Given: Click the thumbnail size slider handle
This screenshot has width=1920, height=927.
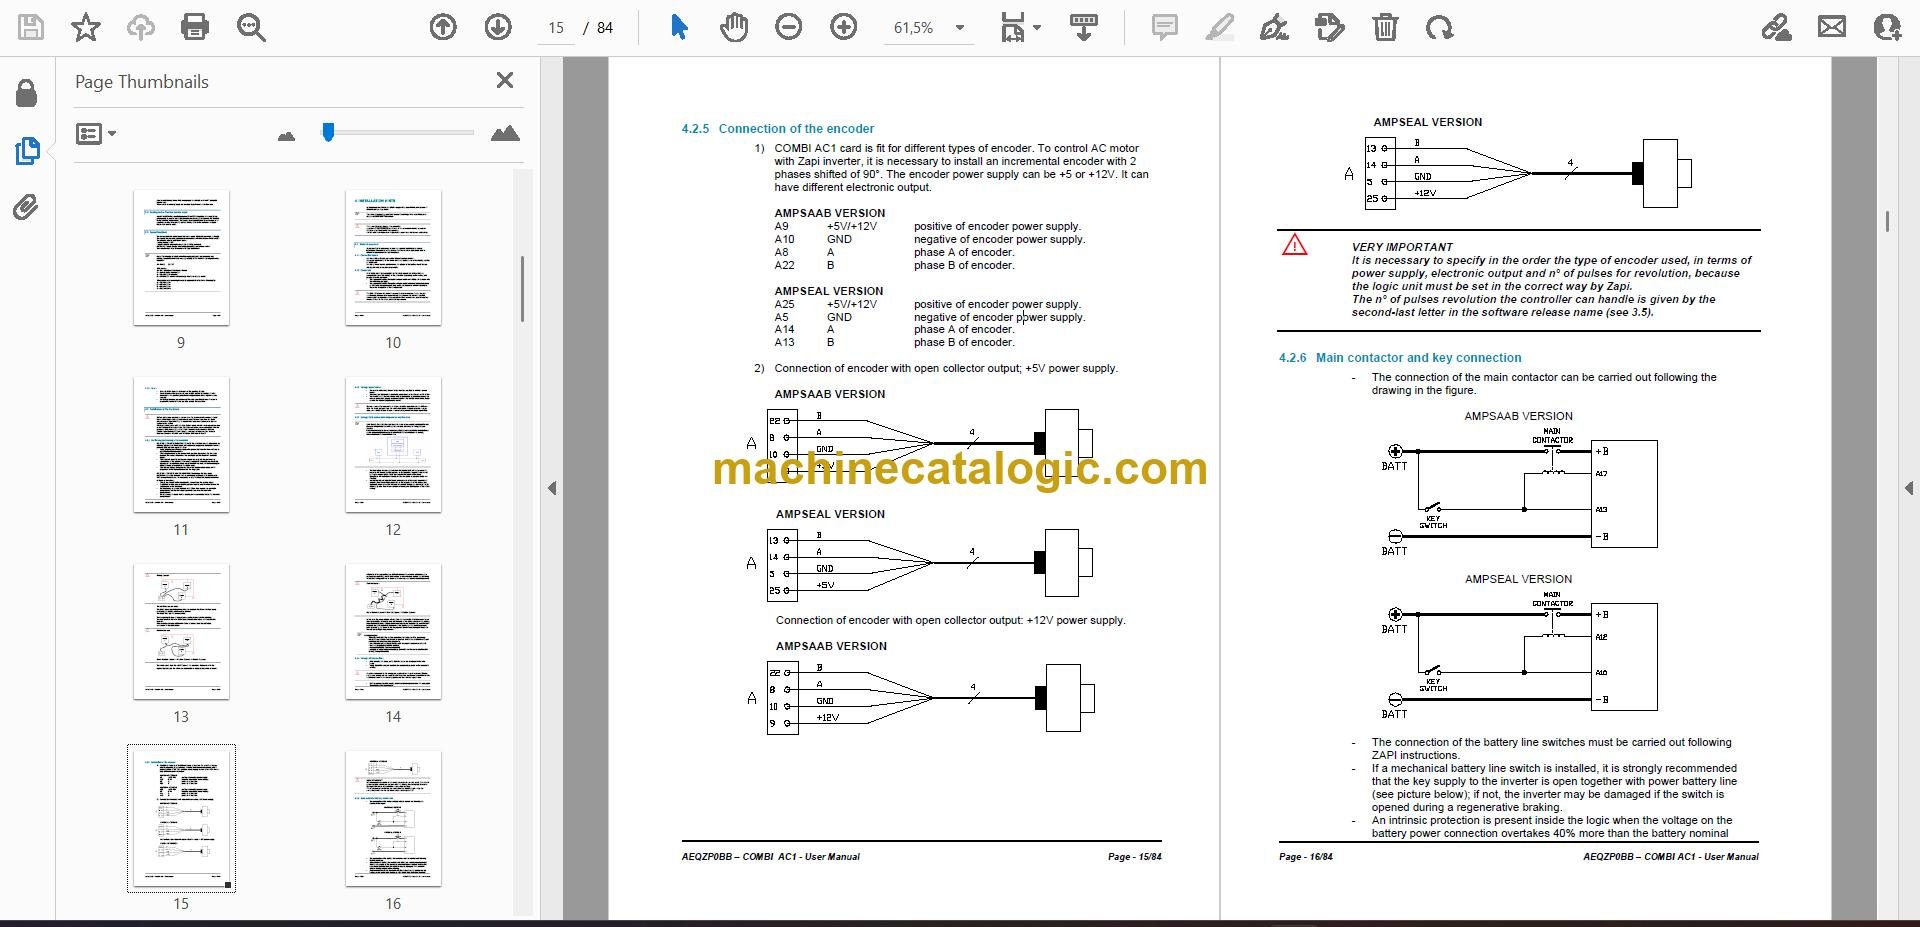Looking at the screenshot, I should coord(328,132).
